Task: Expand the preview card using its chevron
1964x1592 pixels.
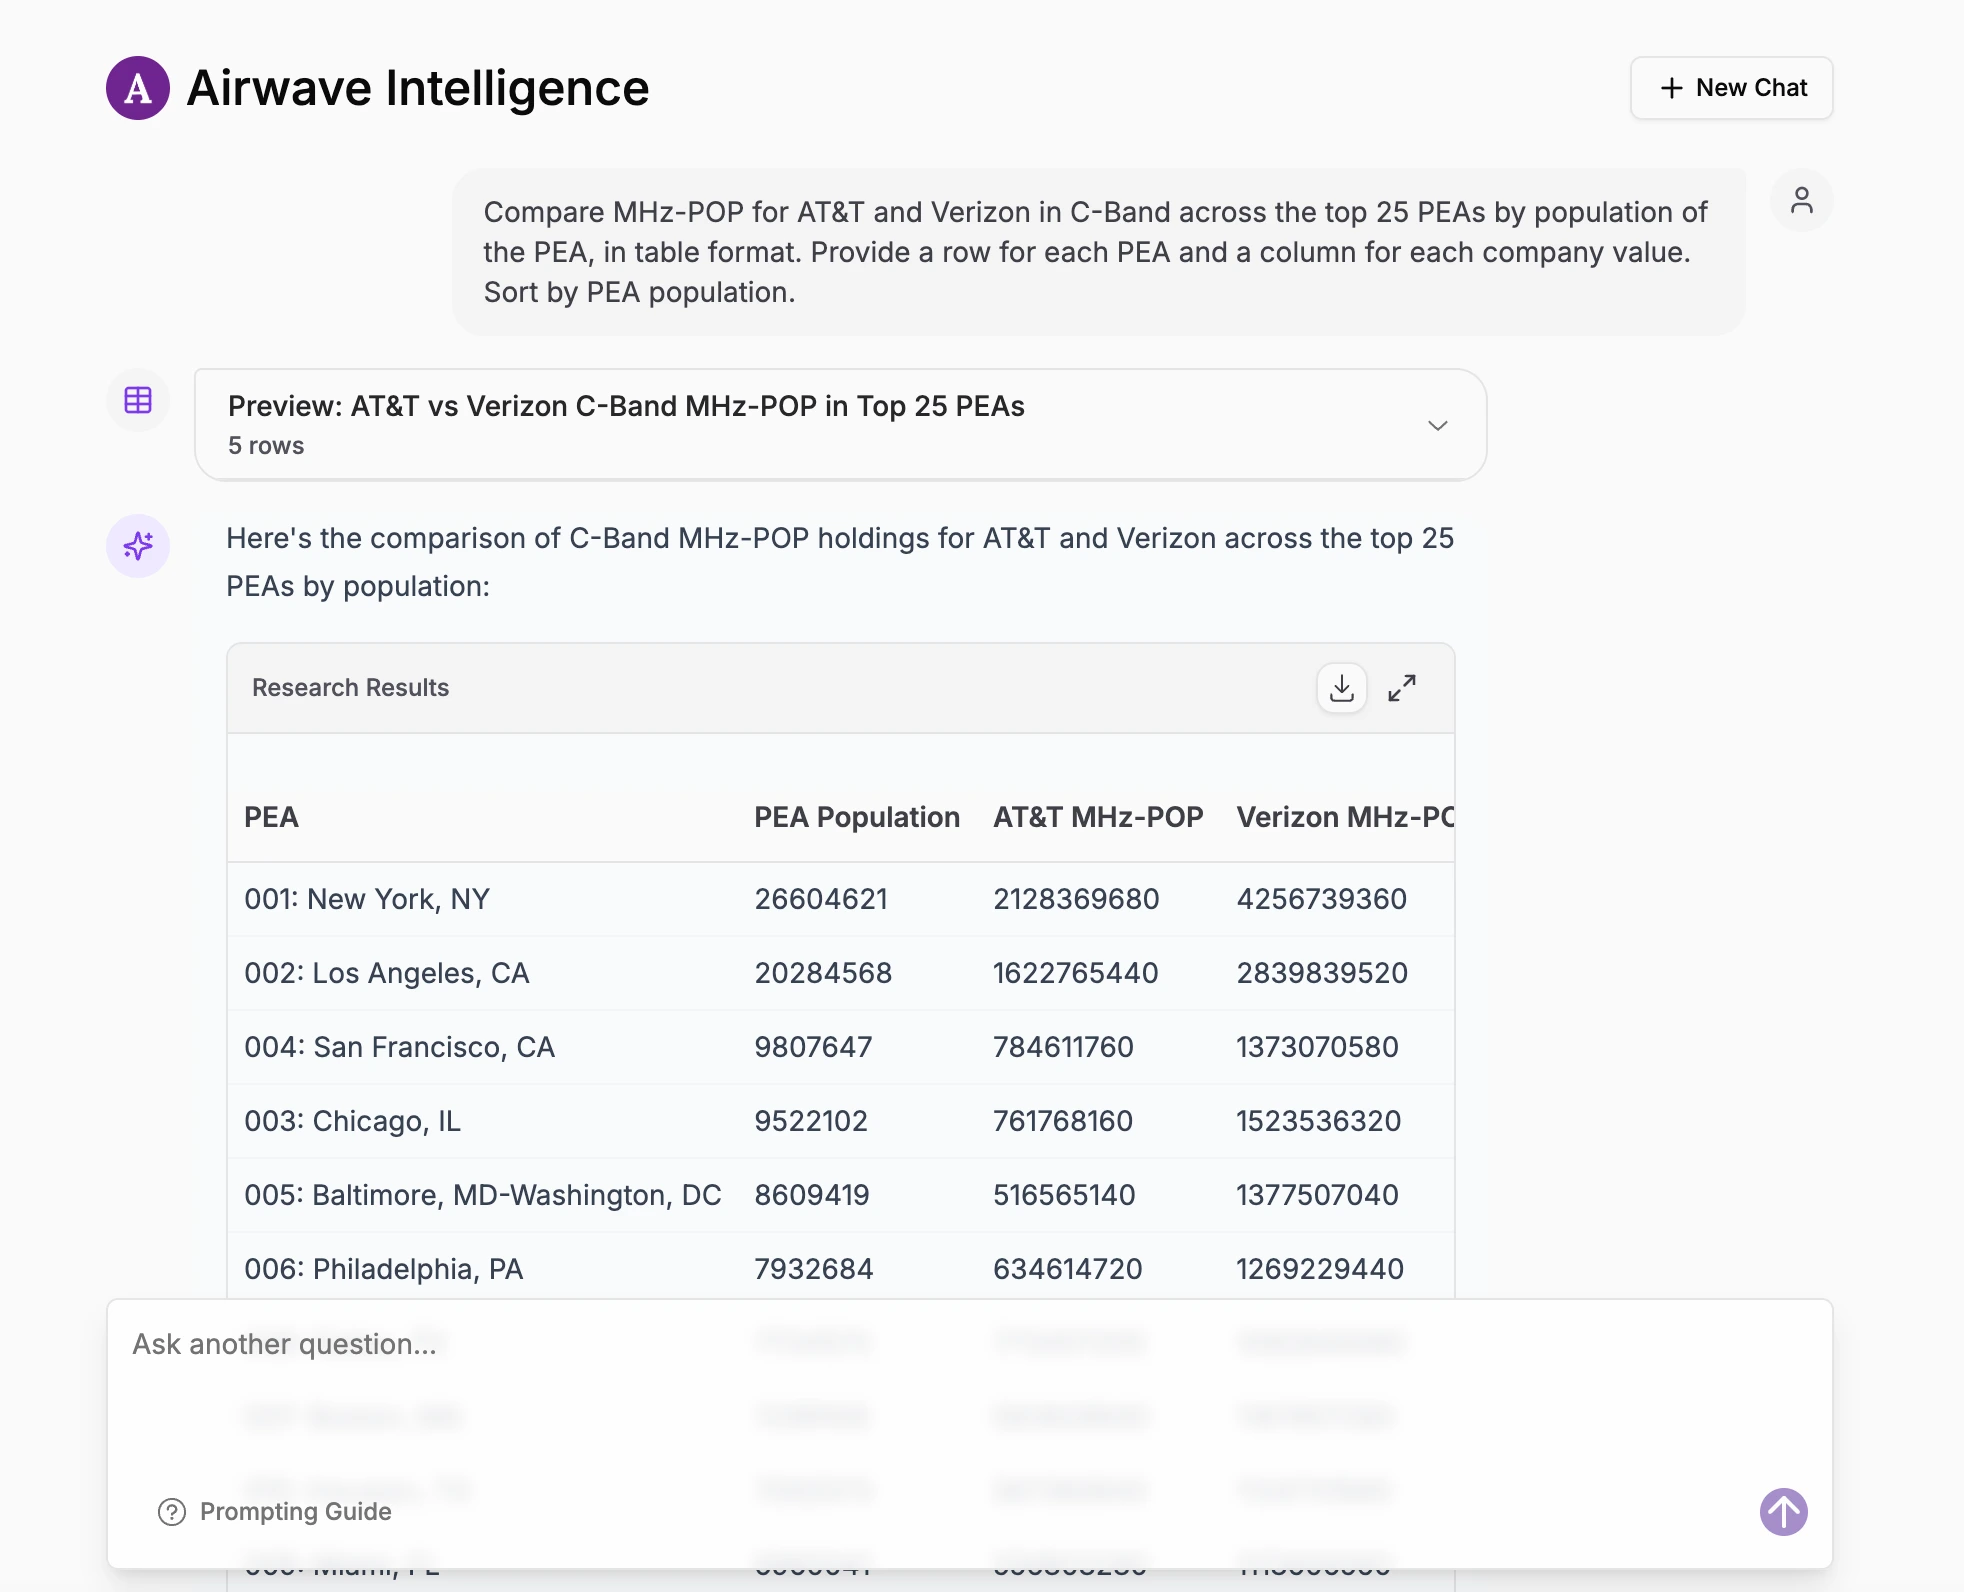Action: pyautogui.click(x=1438, y=424)
